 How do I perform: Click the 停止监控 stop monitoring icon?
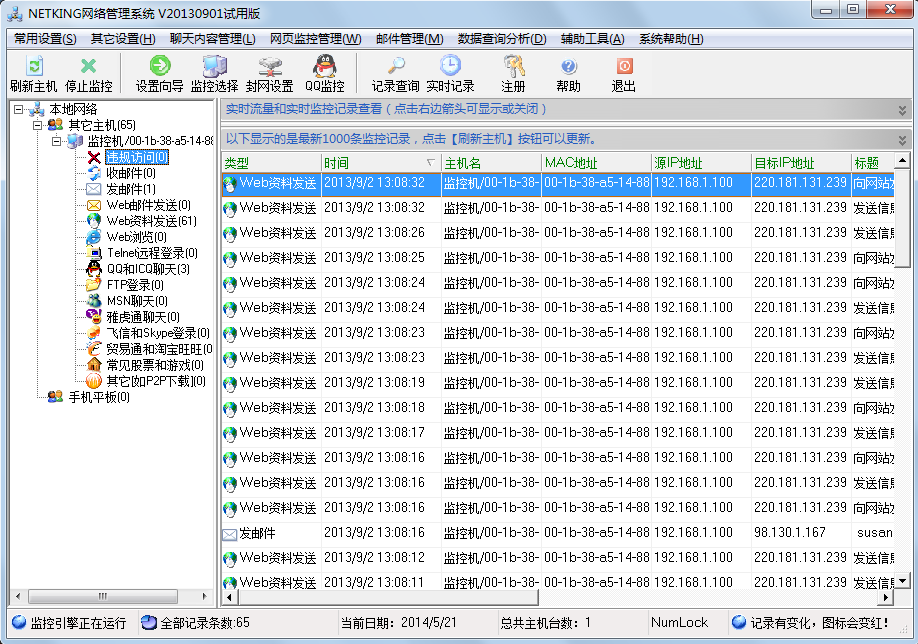click(x=88, y=74)
